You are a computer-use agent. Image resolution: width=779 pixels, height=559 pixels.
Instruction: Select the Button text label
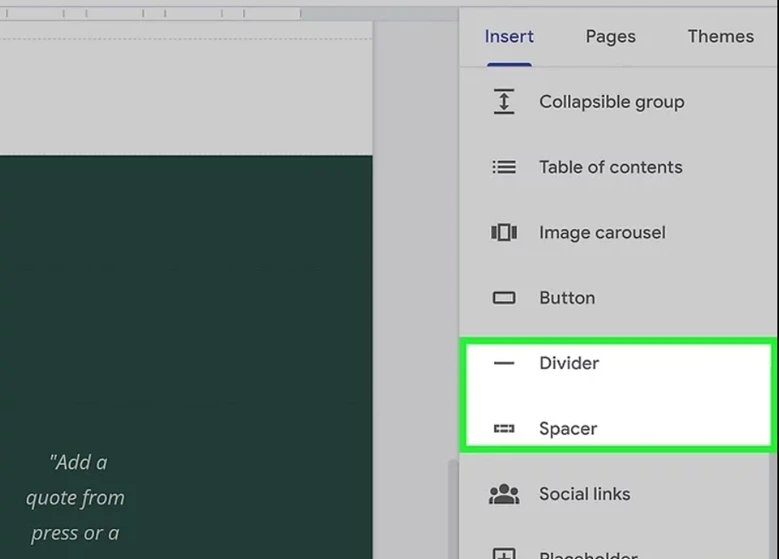click(567, 298)
